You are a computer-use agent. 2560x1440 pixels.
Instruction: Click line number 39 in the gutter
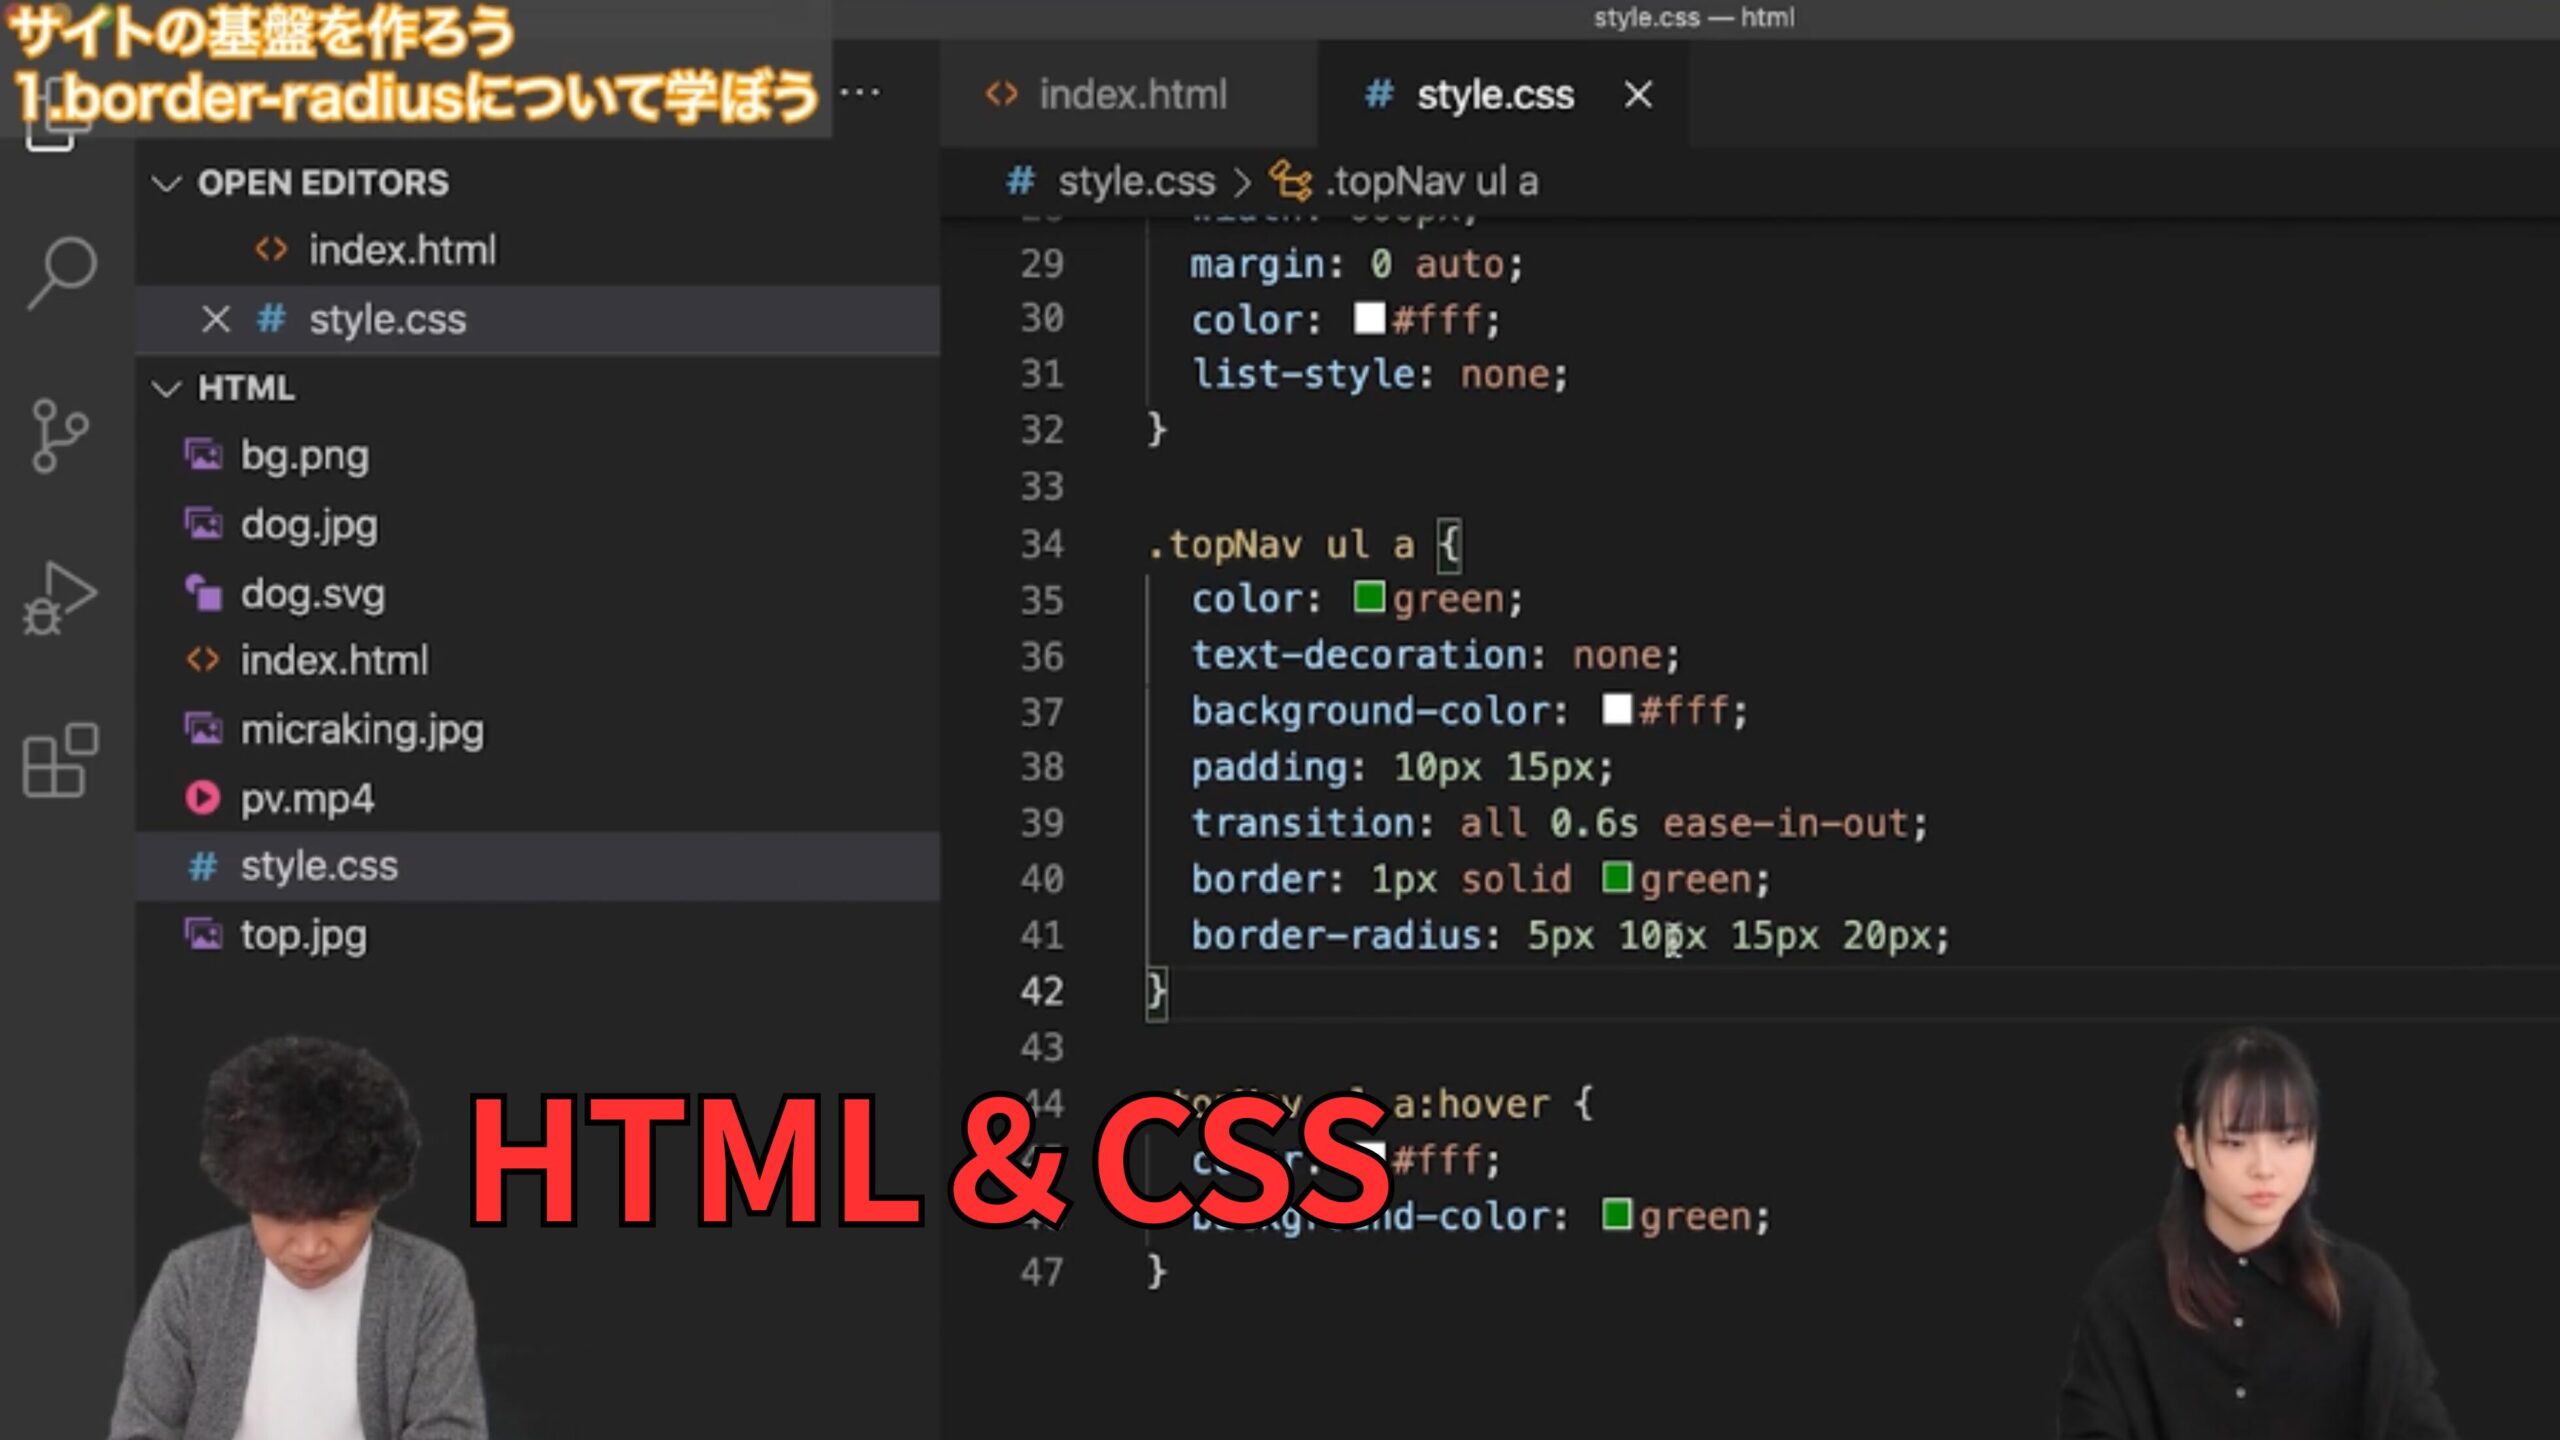1042,823
